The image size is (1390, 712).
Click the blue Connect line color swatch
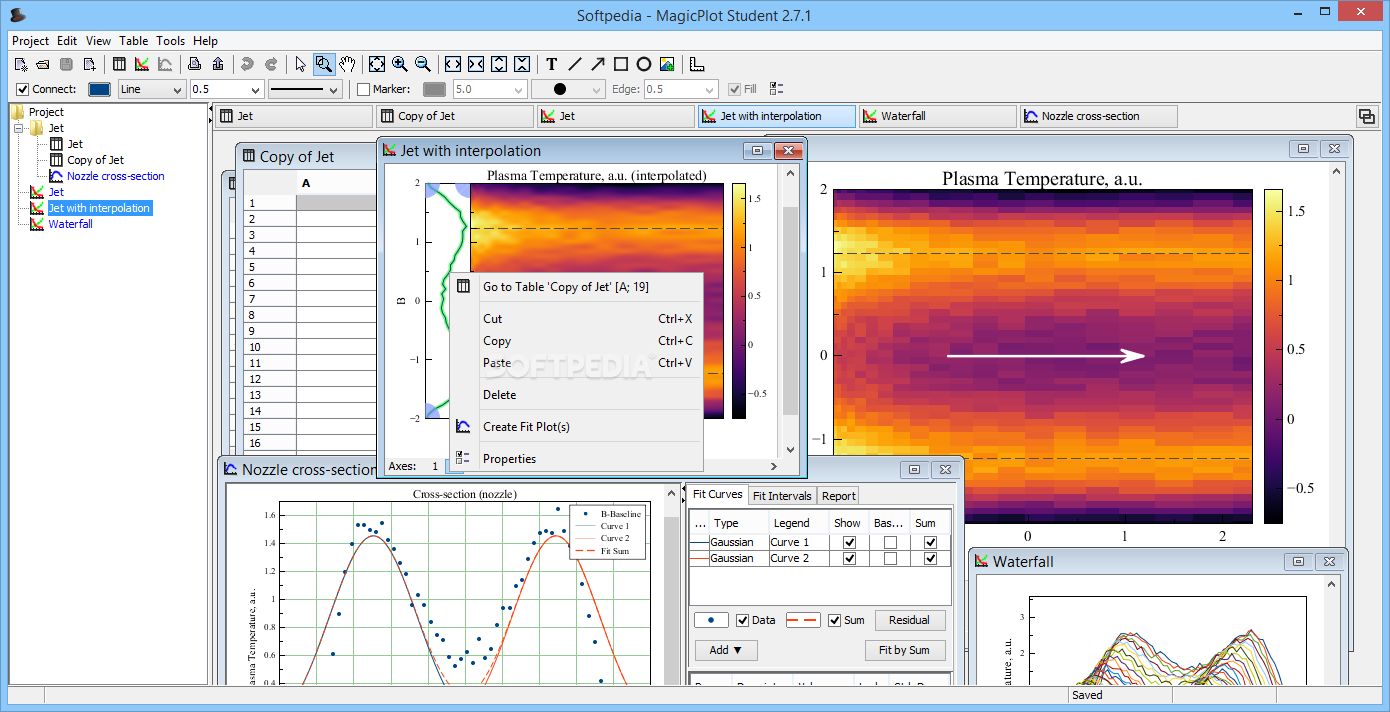point(99,89)
